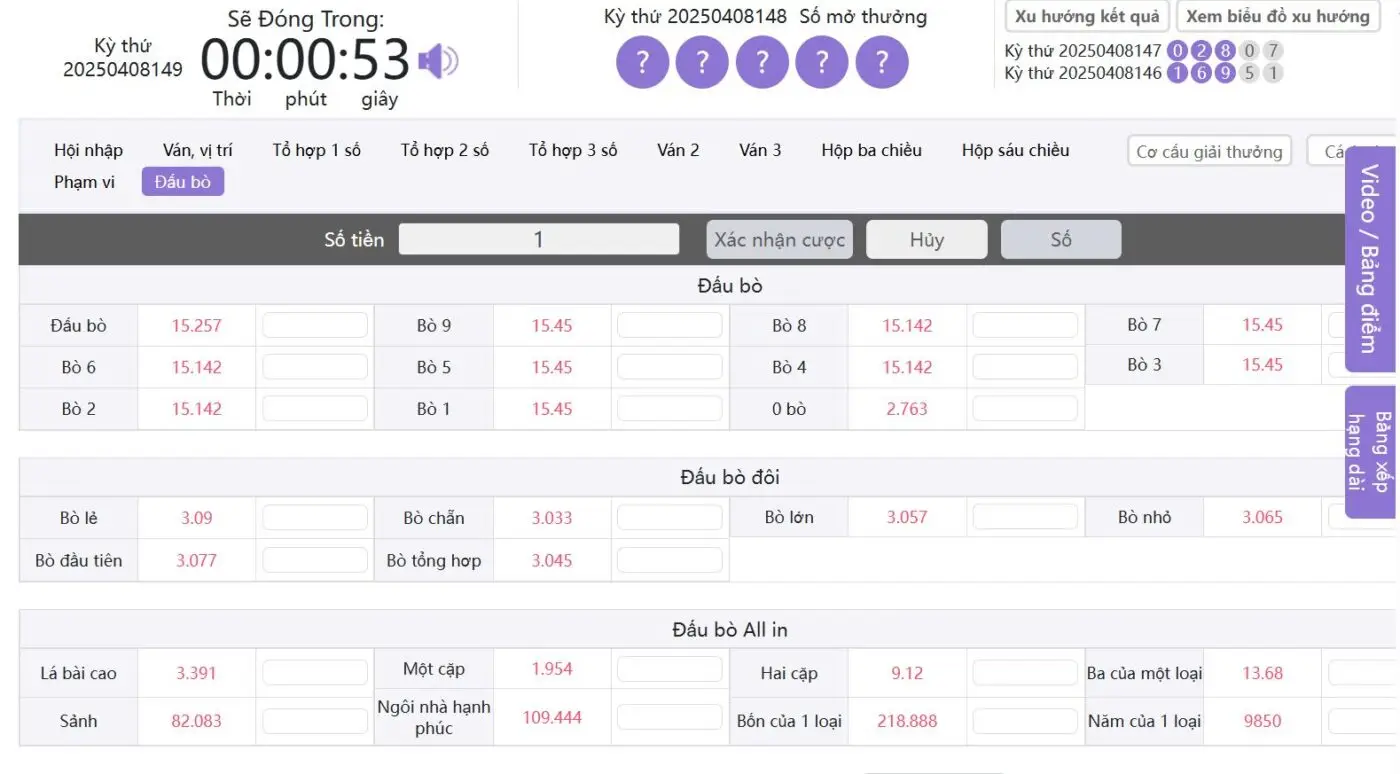Click the bet input for Bò 9
Viewport: 1400px width, 774px height.
[670, 326]
